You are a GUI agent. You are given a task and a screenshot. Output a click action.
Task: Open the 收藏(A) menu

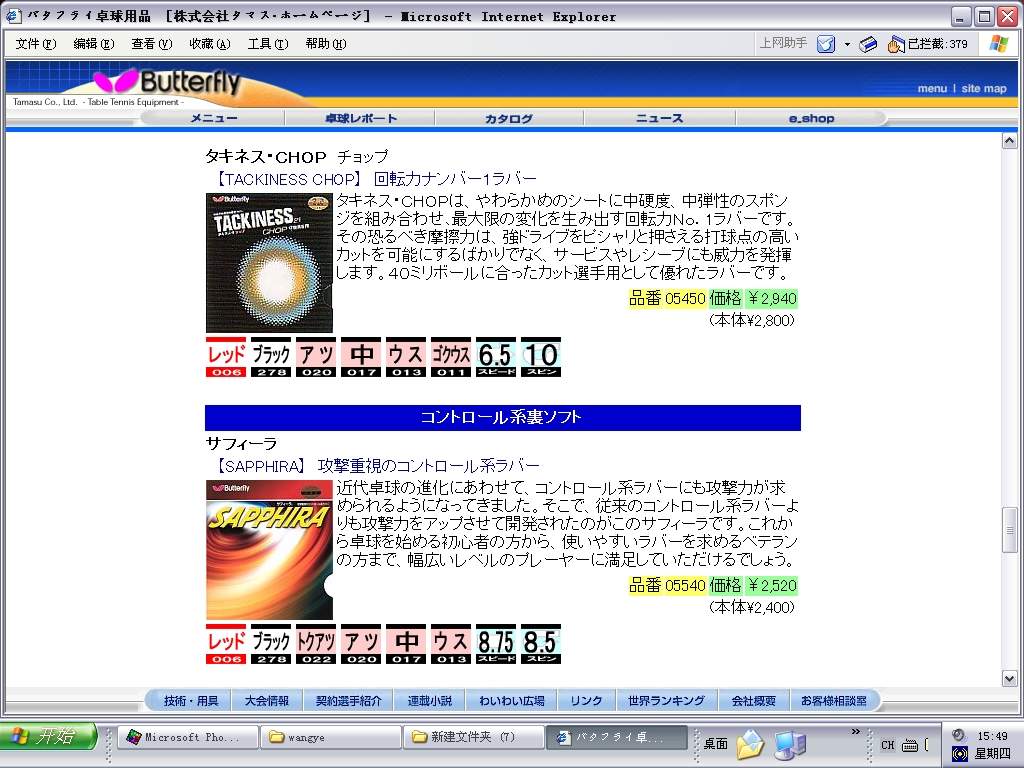[x=210, y=44]
